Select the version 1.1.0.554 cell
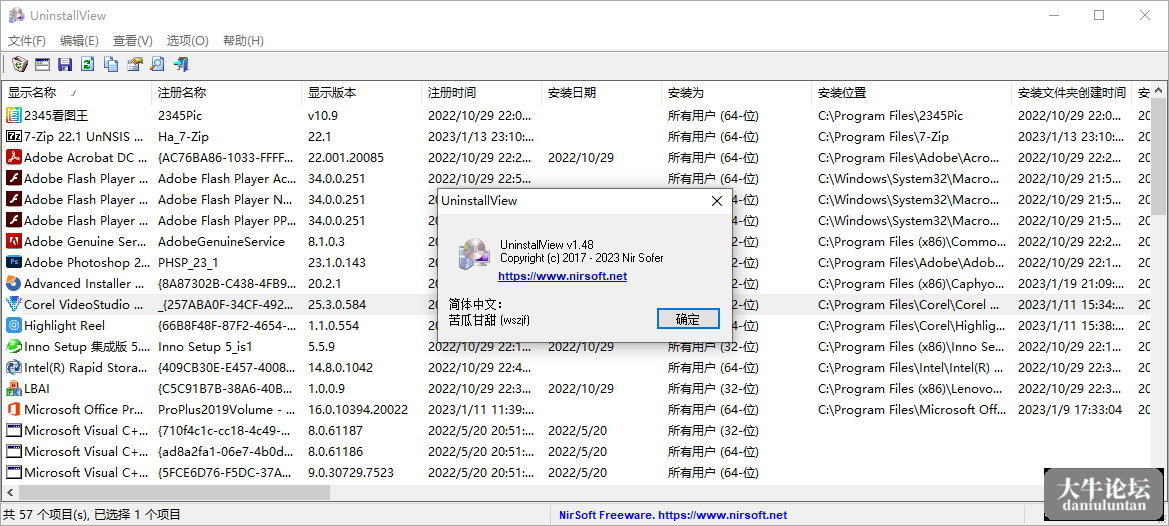Viewport: 1169px width, 526px height. pyautogui.click(x=333, y=326)
